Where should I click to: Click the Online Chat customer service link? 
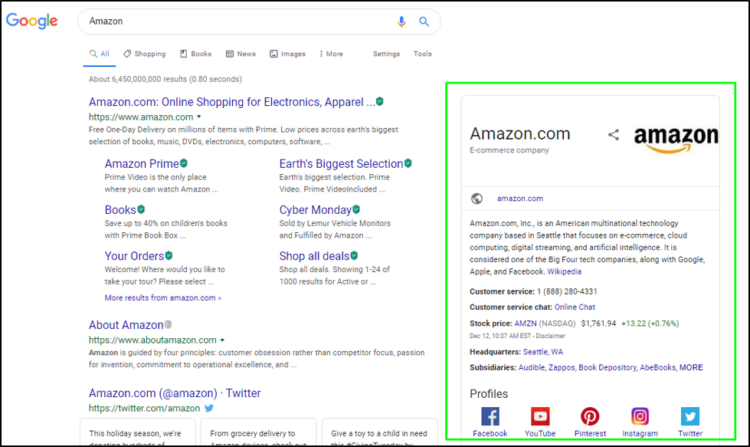(575, 307)
